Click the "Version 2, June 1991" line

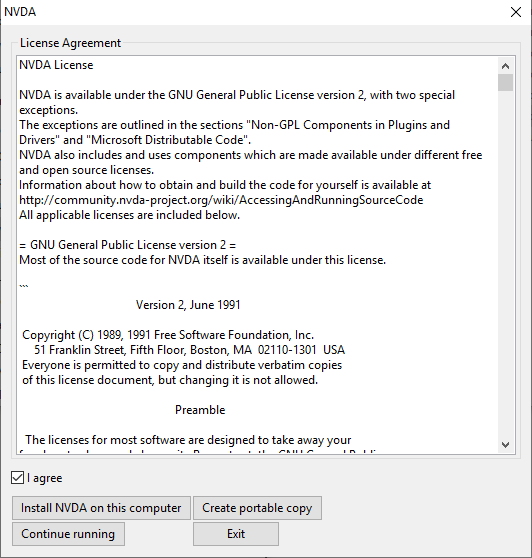(x=188, y=305)
